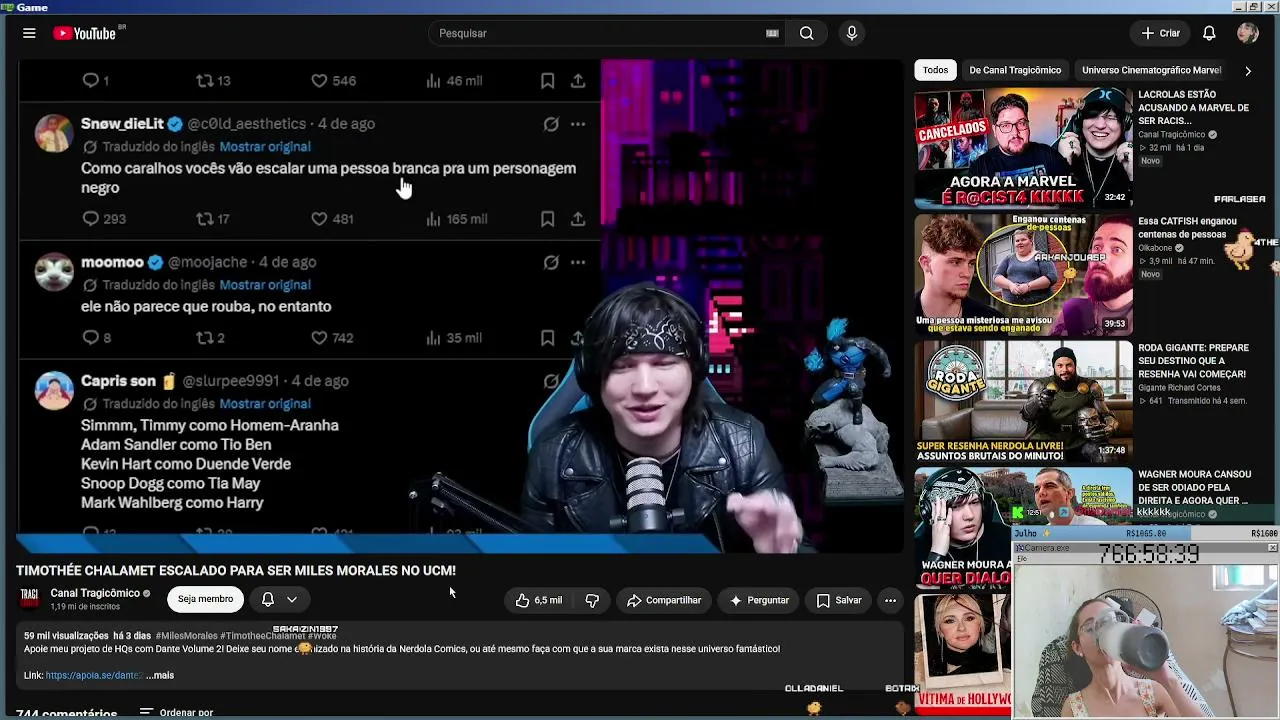Open the video's more actions menu
The image size is (1280, 720).
click(890, 600)
